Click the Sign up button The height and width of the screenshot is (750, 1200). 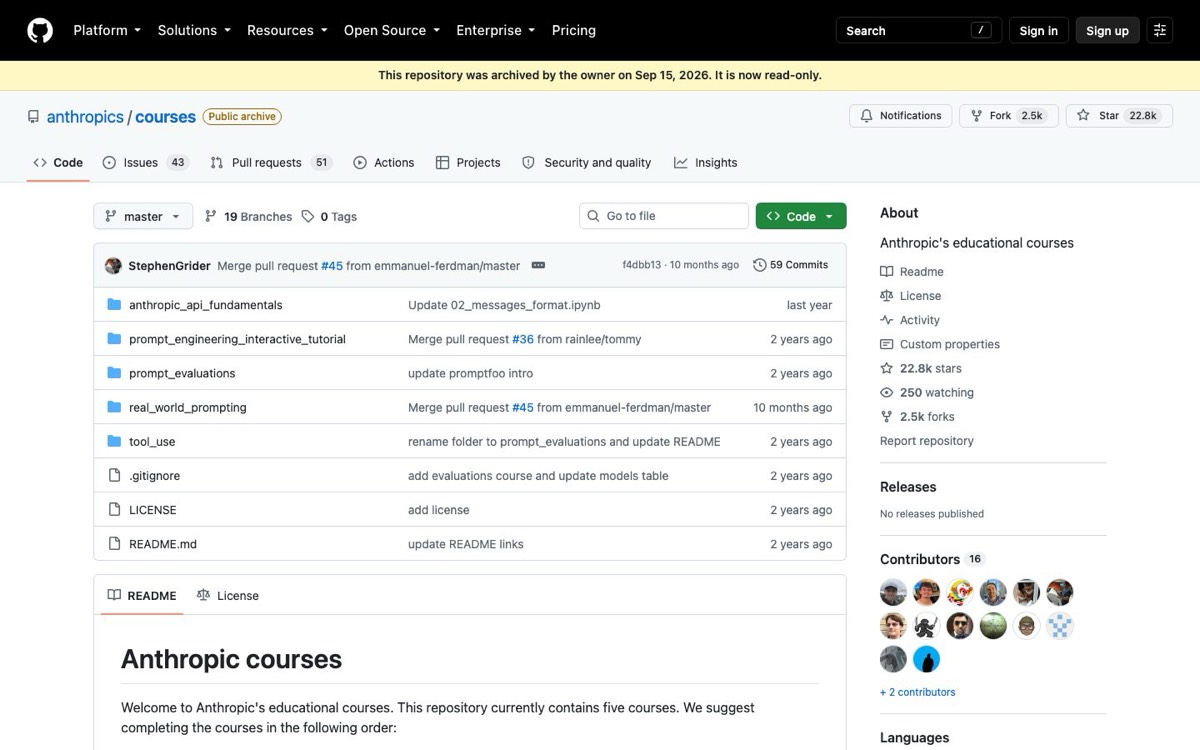[1108, 30]
